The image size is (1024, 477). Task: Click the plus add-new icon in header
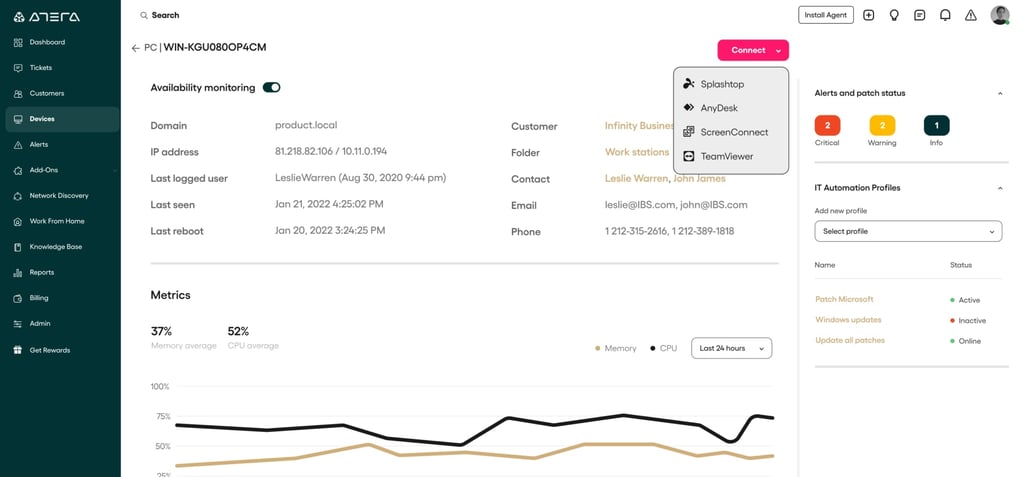pos(868,15)
